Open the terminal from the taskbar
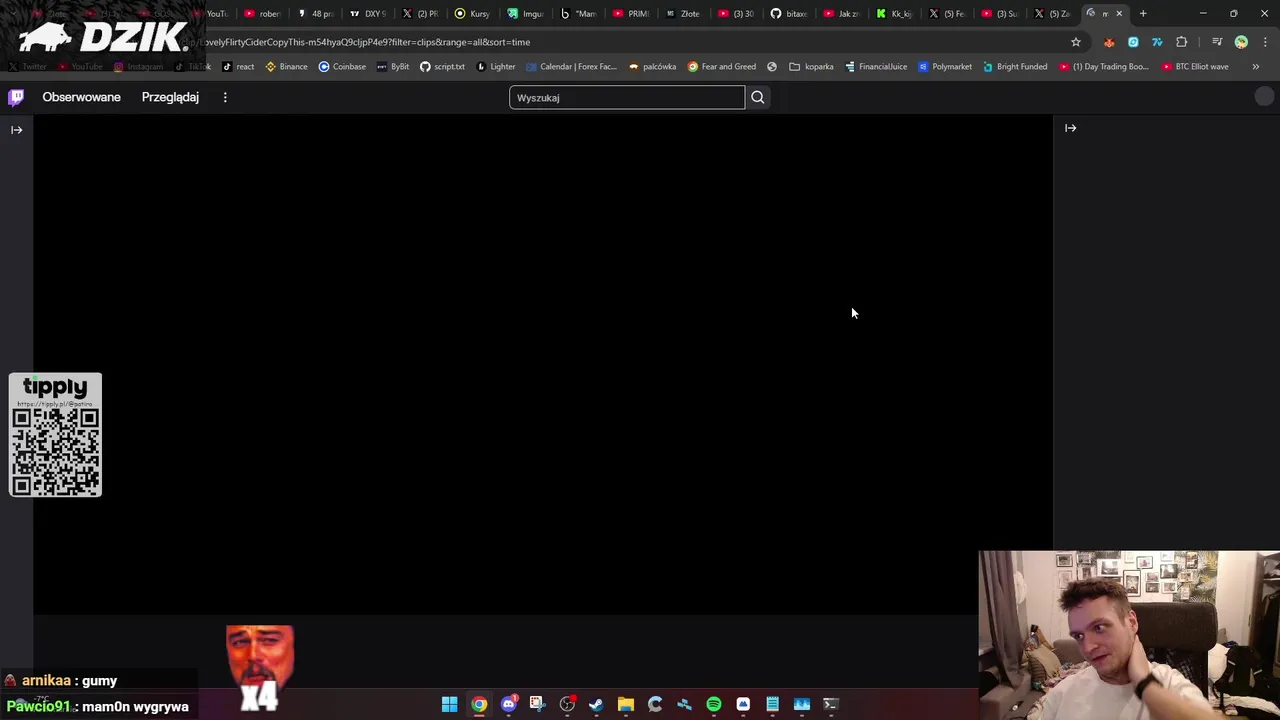Screen dimensions: 1280x720 pyautogui.click(x=830, y=704)
